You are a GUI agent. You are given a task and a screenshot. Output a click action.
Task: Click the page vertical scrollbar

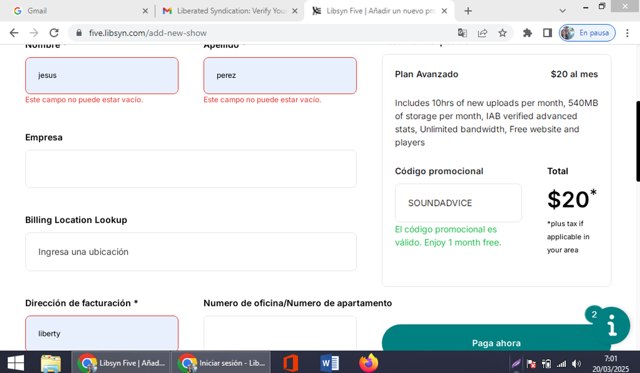[638, 141]
